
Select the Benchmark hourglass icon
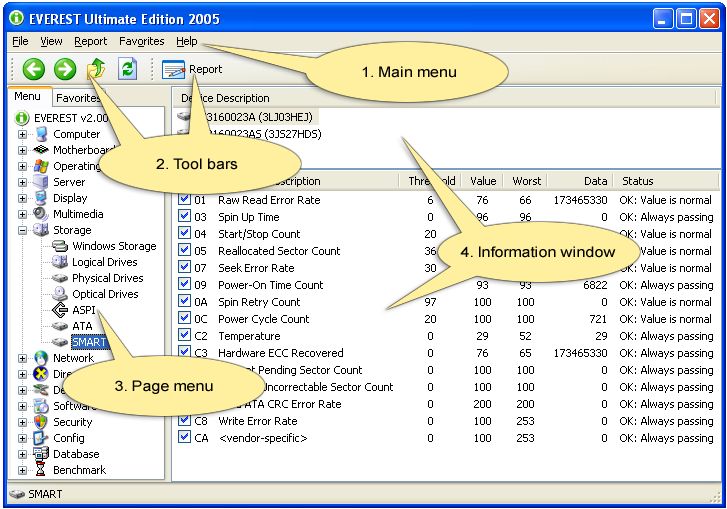[41, 470]
